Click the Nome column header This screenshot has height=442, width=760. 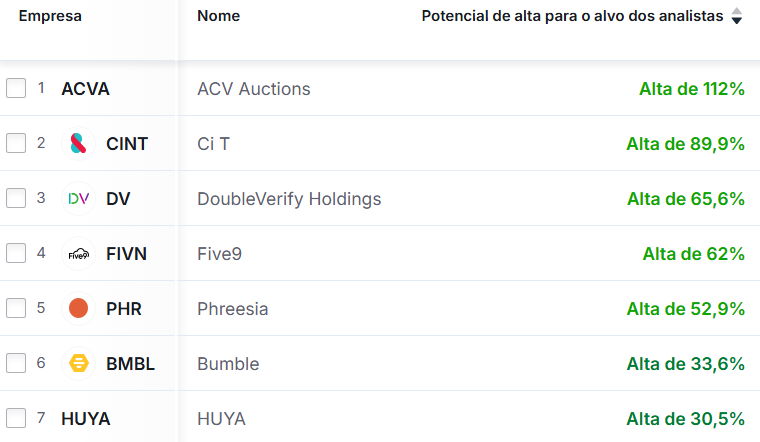click(x=218, y=16)
